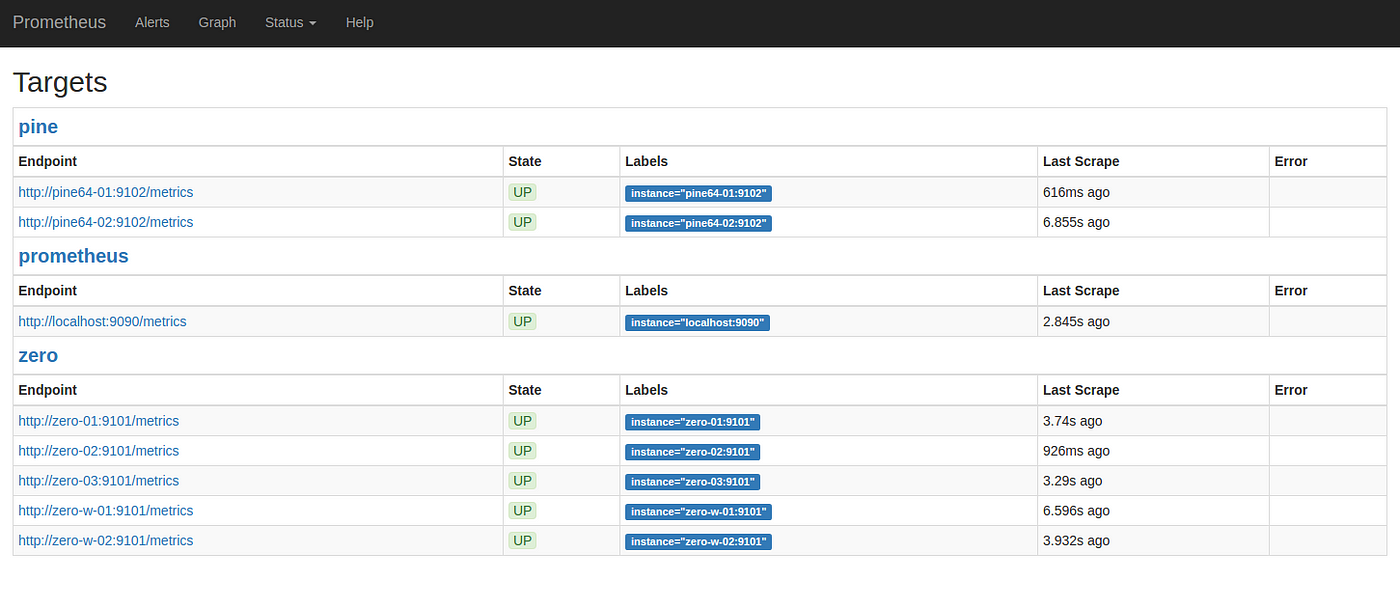Select the "3.932s ago" last scrape value
This screenshot has height=612, width=1400.
pyautogui.click(x=1076, y=541)
